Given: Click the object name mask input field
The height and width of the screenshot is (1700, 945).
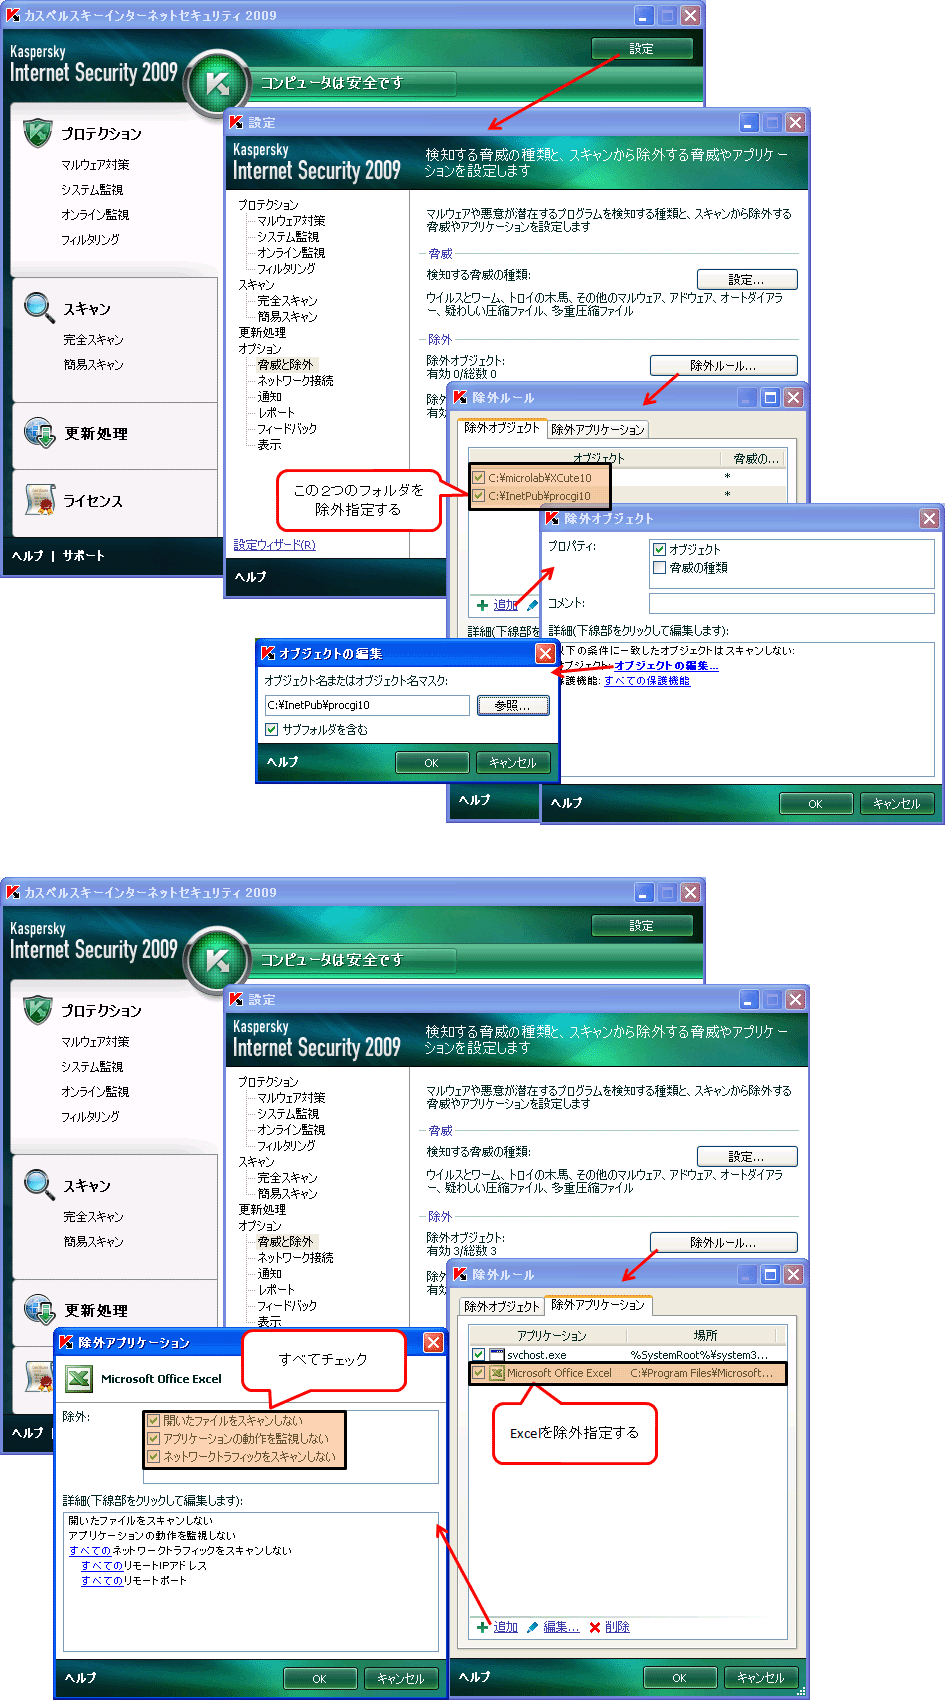Looking at the screenshot, I should click(x=367, y=705).
